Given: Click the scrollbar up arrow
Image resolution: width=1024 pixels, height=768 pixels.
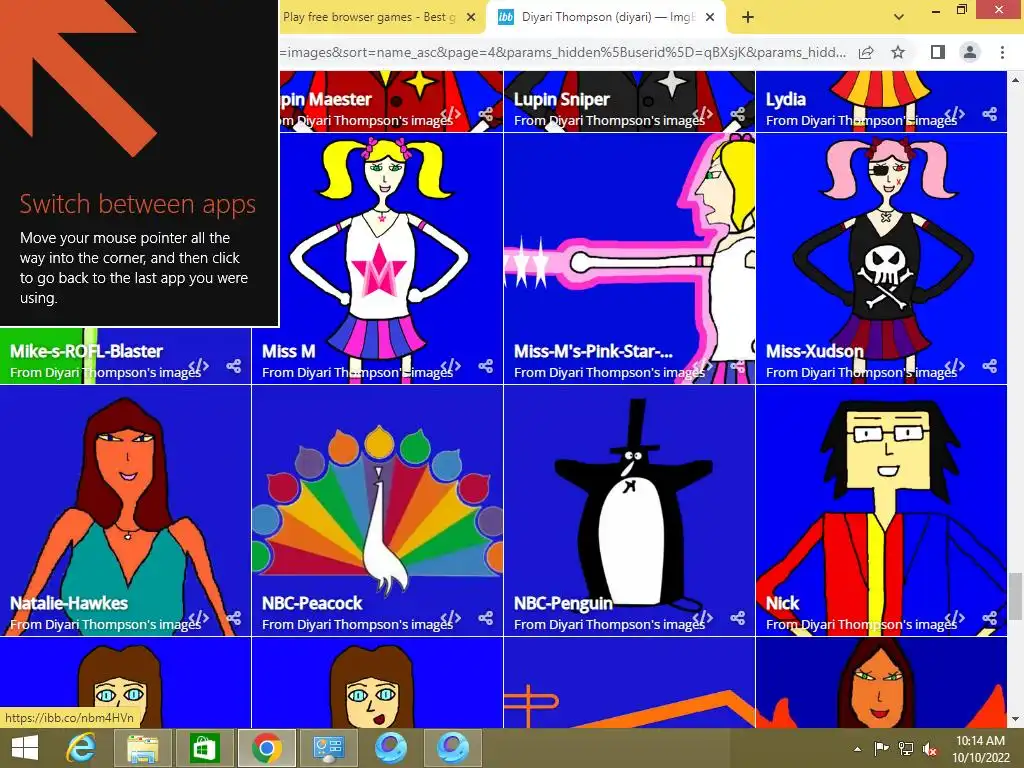Looking at the screenshot, I should pyautogui.click(x=1015, y=80).
